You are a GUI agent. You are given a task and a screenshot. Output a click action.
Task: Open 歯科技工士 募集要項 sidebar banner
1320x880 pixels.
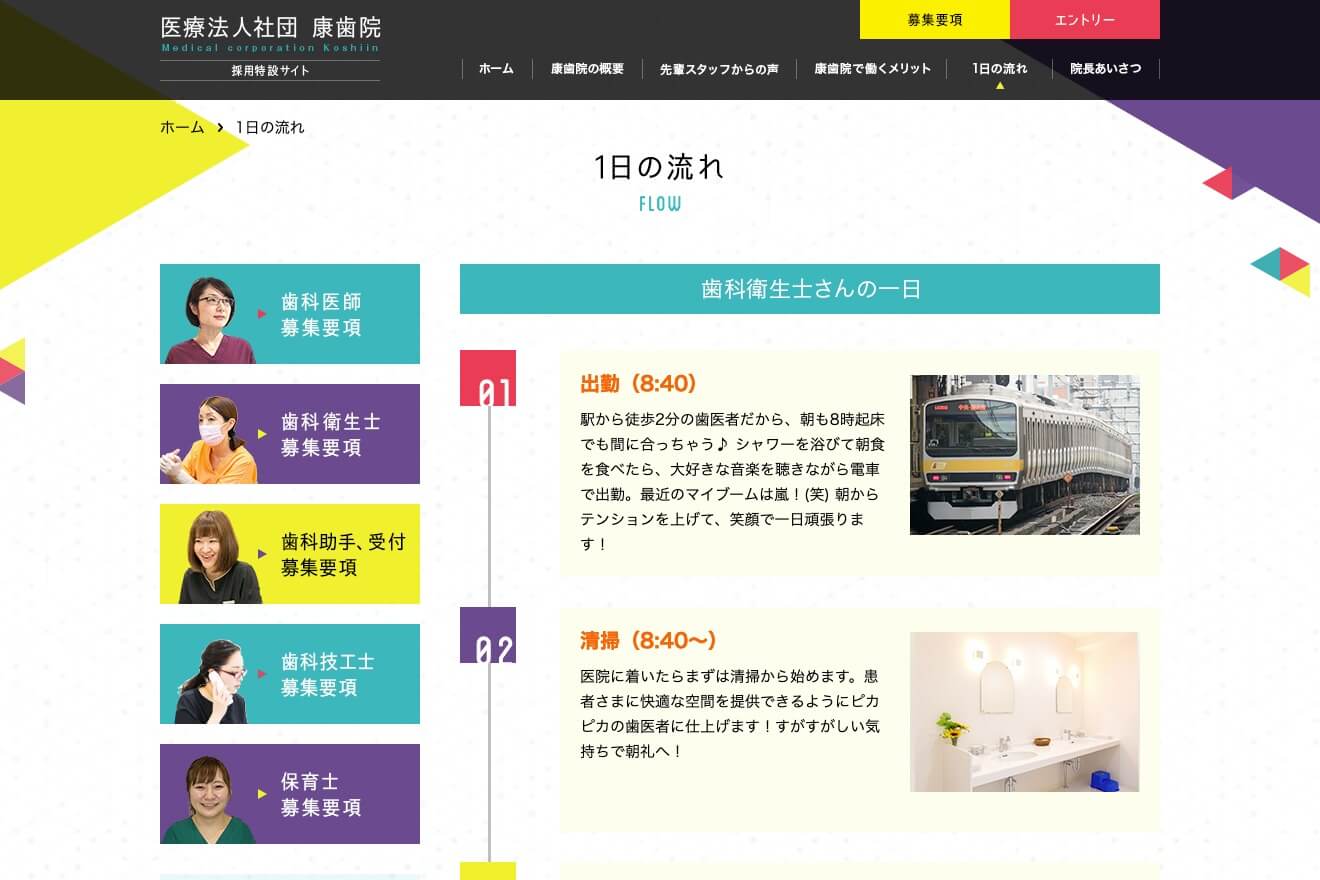click(x=290, y=674)
